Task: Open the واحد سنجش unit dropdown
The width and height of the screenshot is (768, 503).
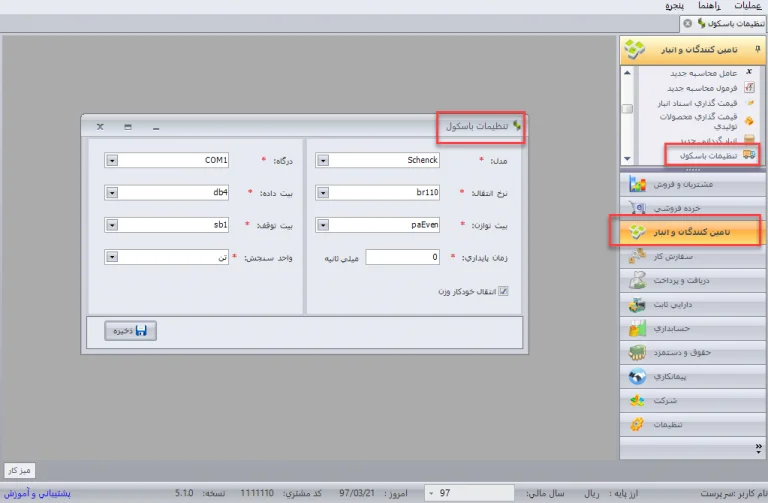Action: pos(111,257)
